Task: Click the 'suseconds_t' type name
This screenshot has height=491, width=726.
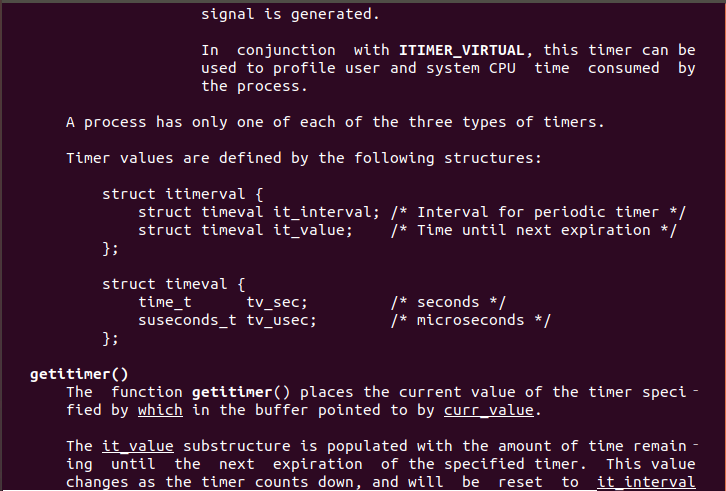Action: pyautogui.click(x=187, y=320)
